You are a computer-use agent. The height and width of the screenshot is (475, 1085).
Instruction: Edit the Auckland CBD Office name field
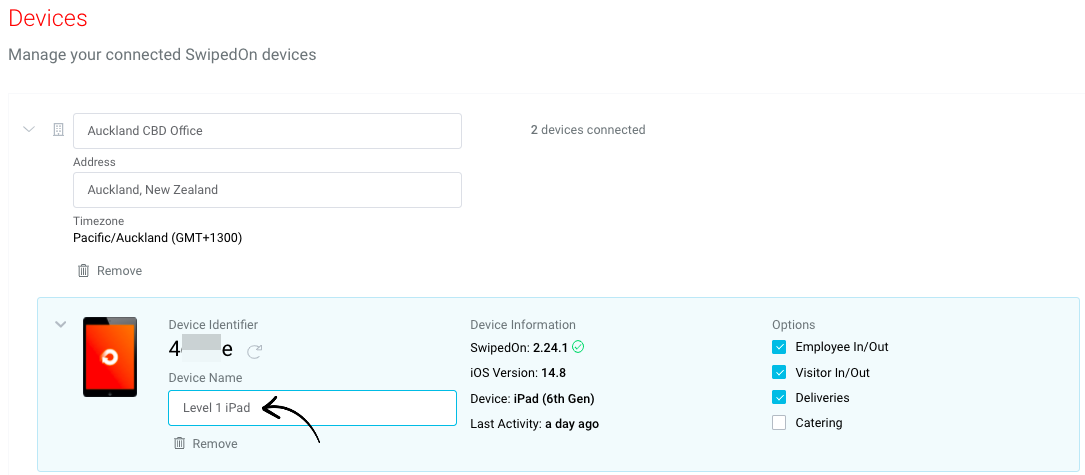click(267, 131)
